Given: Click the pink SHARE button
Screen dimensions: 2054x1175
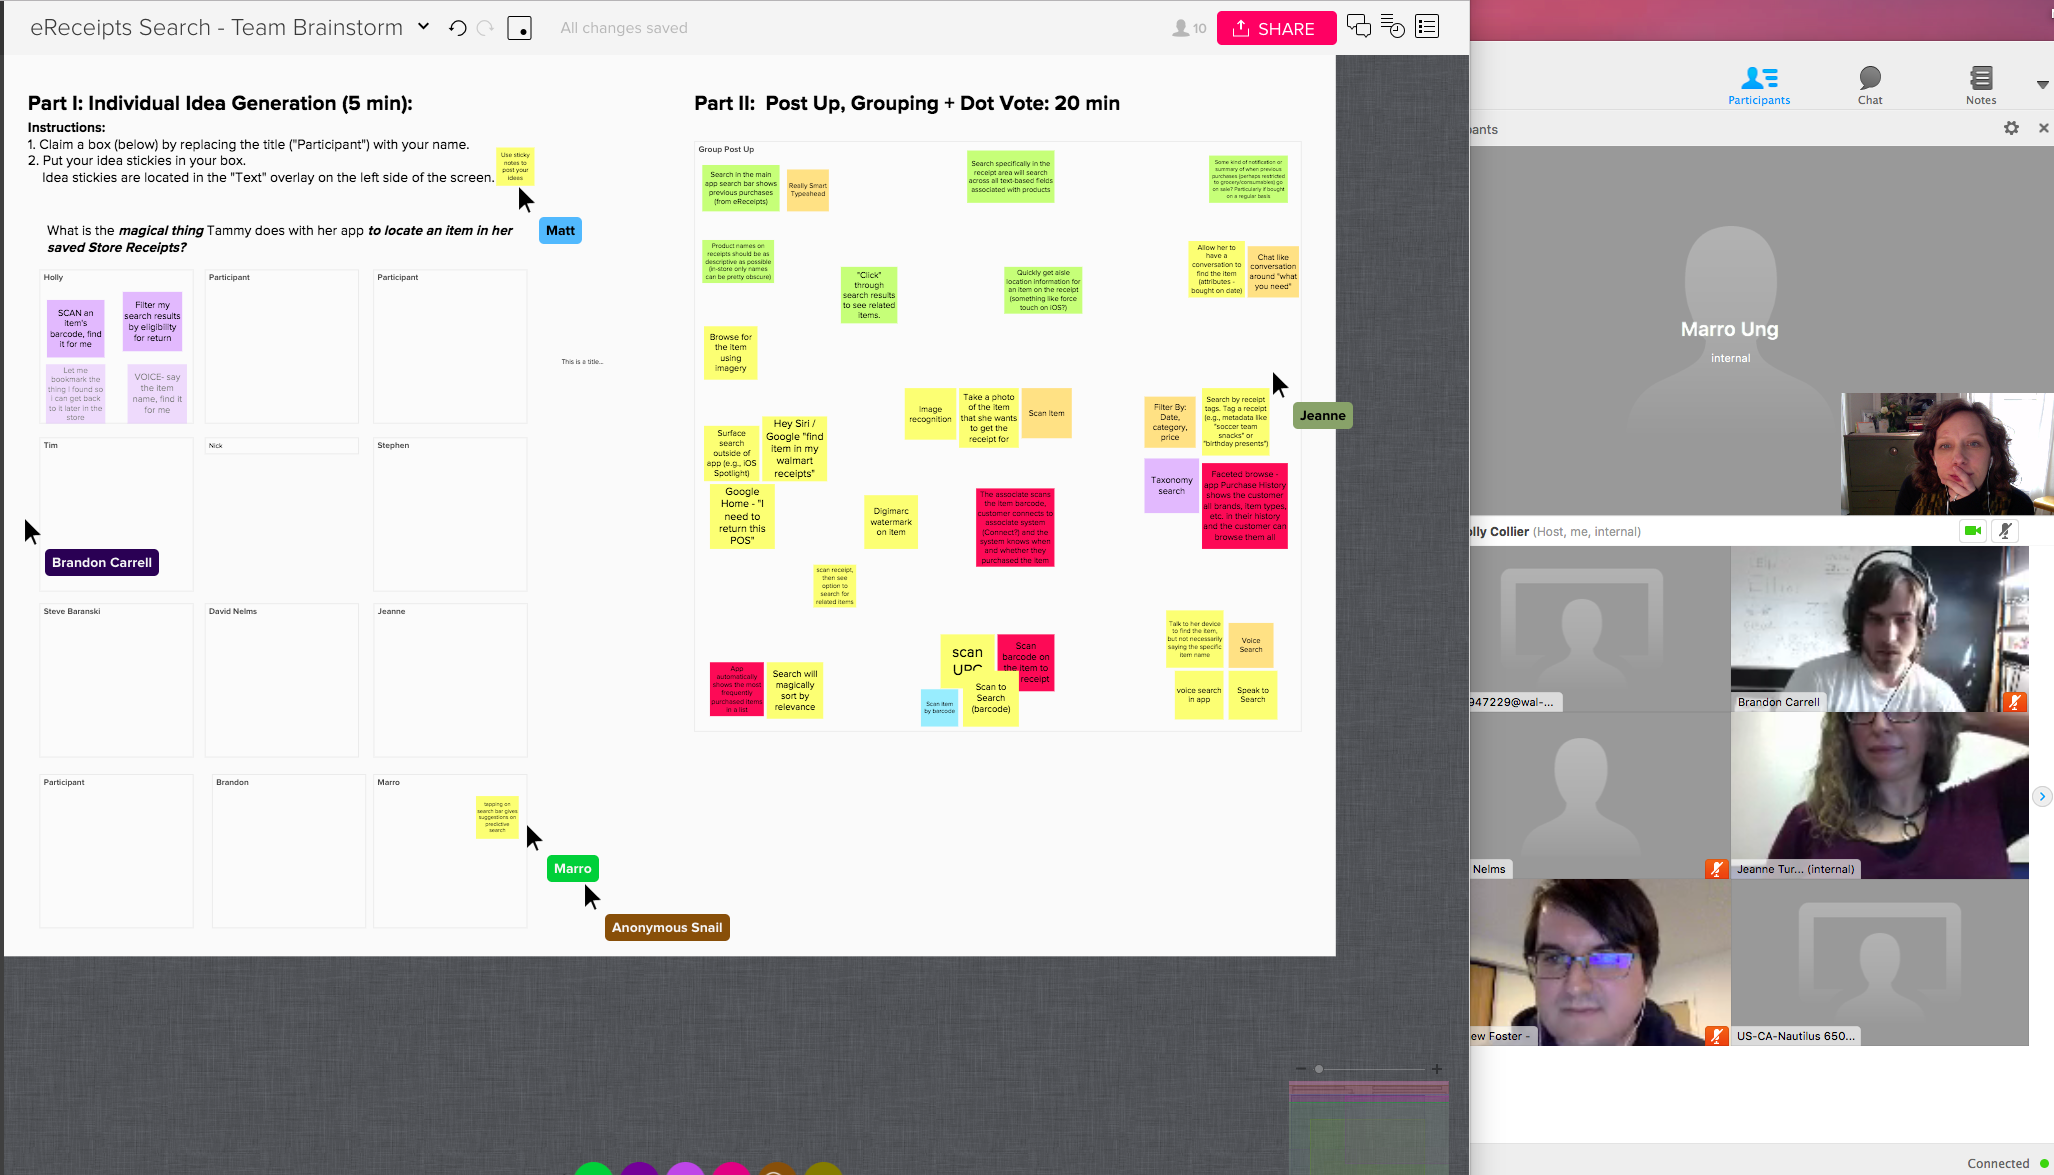Looking at the screenshot, I should coord(1276,28).
